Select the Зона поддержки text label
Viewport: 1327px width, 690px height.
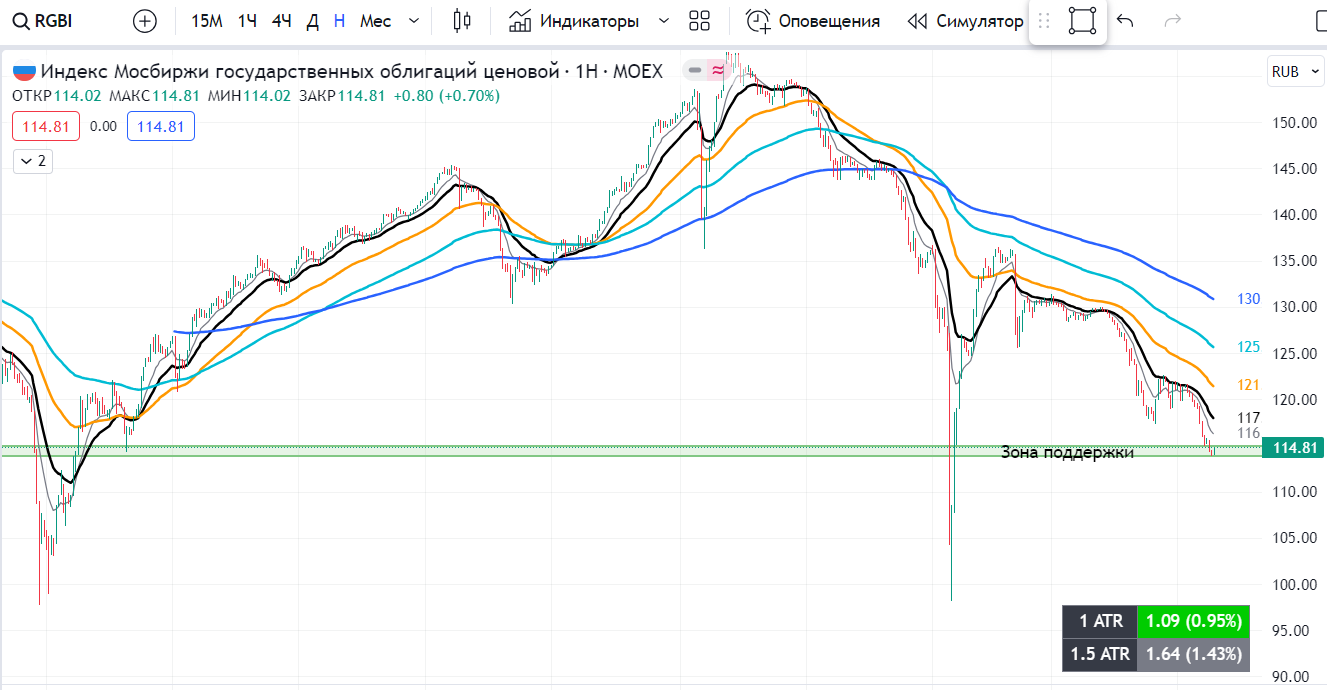[x=1067, y=452]
